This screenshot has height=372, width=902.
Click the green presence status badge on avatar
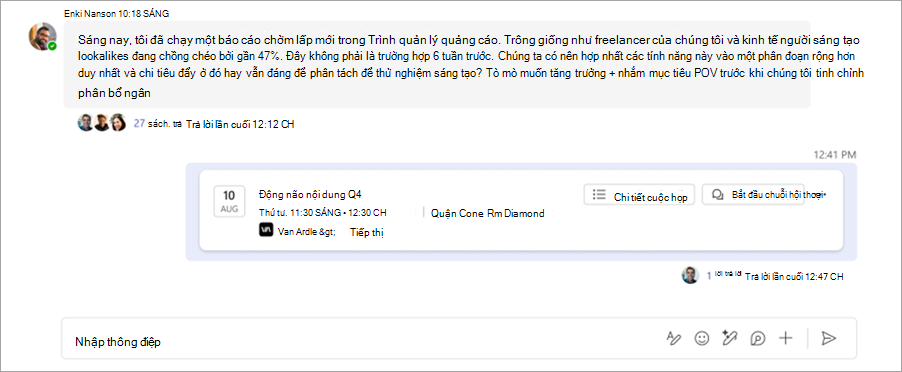coord(52,45)
